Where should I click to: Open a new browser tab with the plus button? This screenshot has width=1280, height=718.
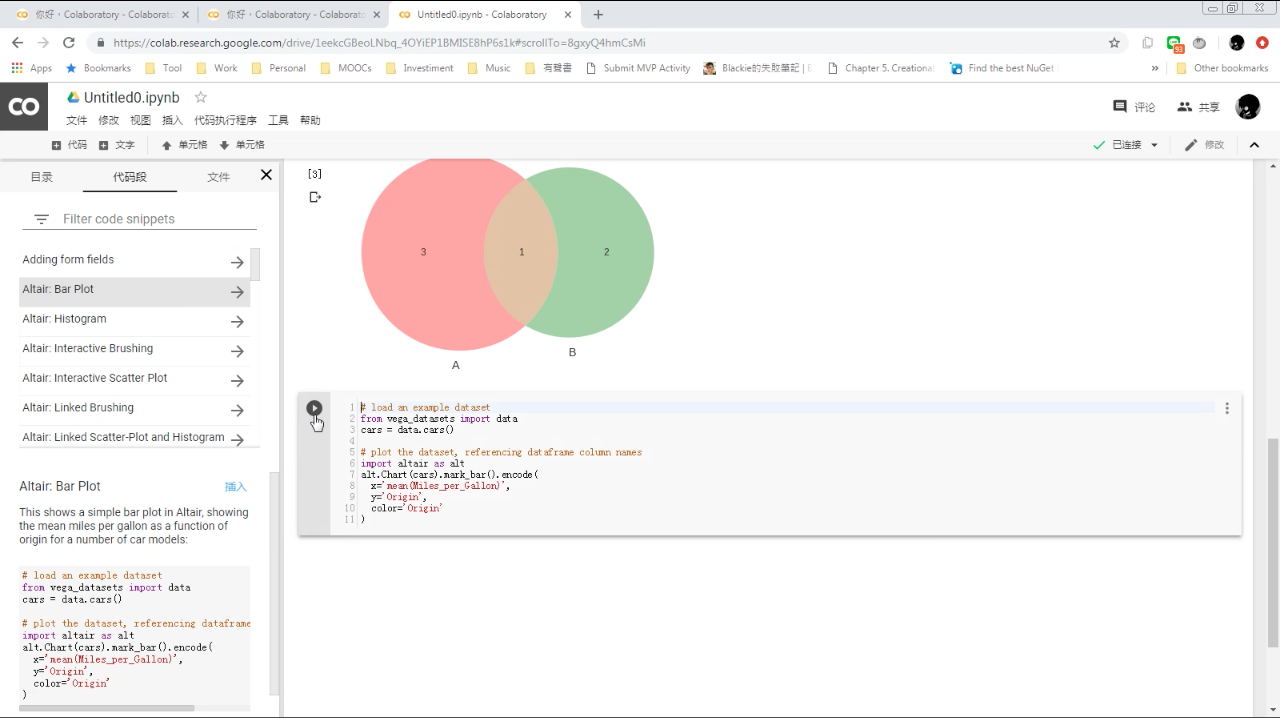pyautogui.click(x=598, y=15)
